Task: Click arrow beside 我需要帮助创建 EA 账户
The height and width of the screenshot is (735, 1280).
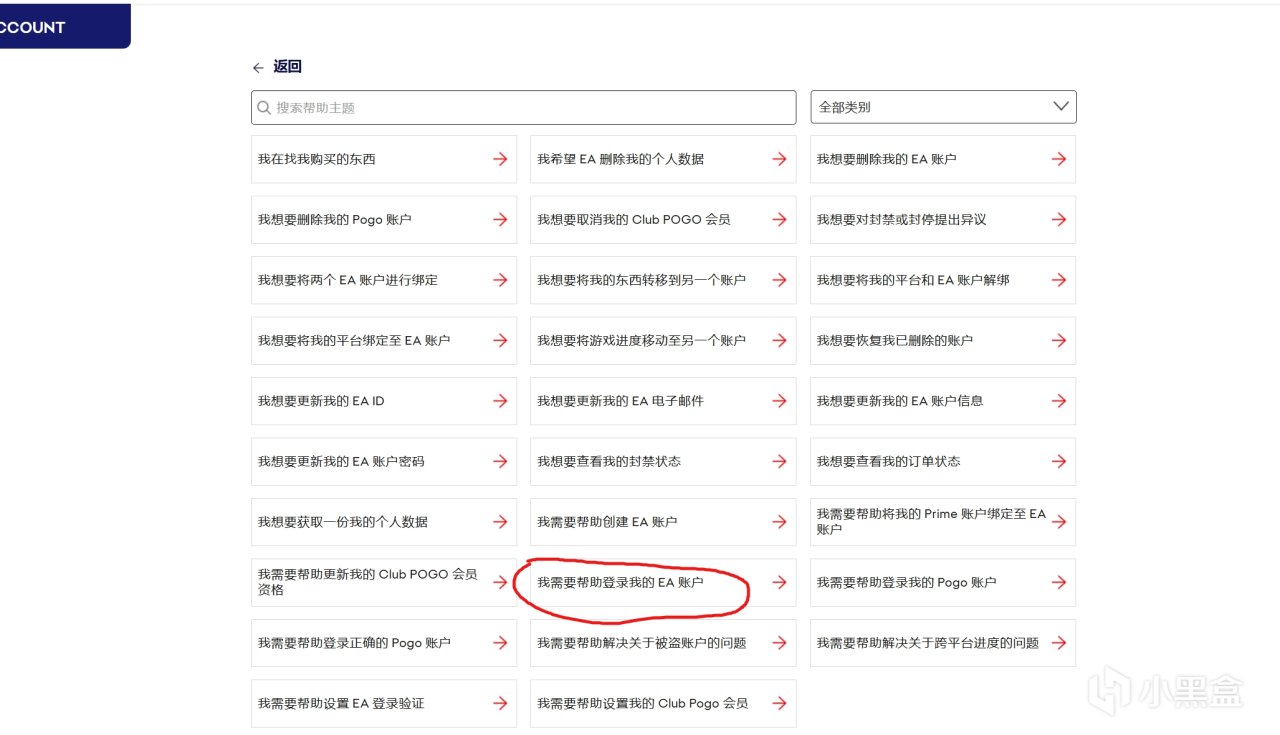Action: (x=779, y=522)
